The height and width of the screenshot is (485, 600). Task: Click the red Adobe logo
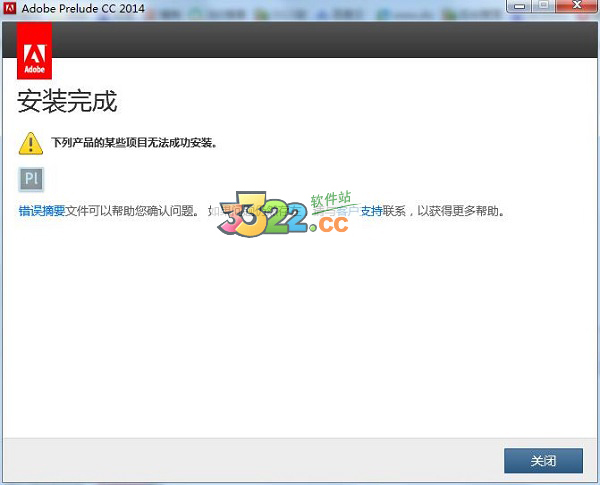34,51
